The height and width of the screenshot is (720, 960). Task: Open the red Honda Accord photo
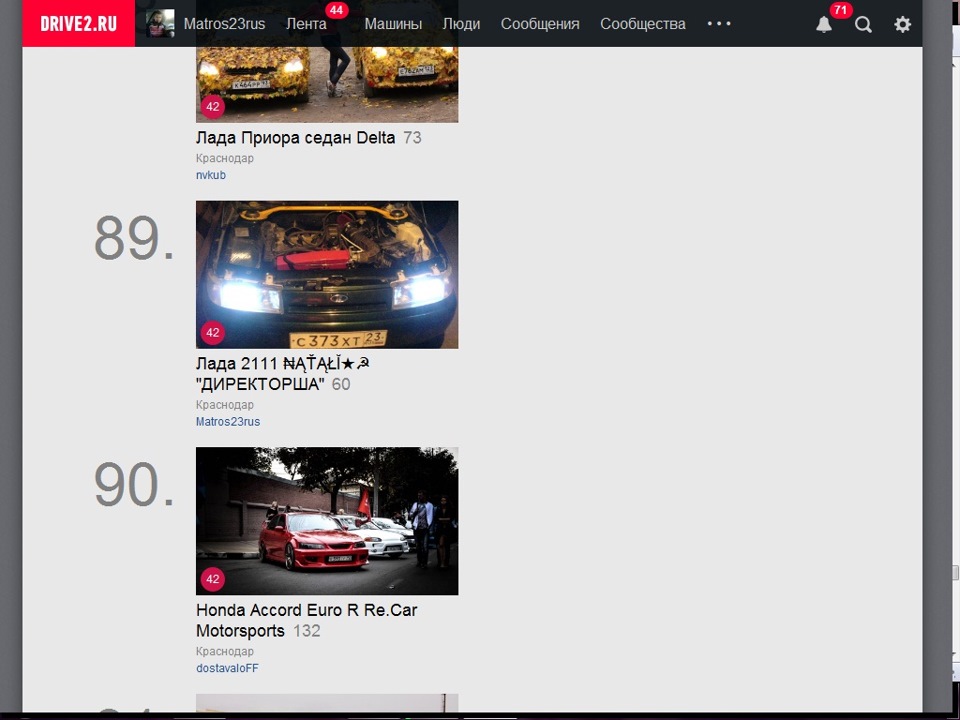tap(327, 521)
